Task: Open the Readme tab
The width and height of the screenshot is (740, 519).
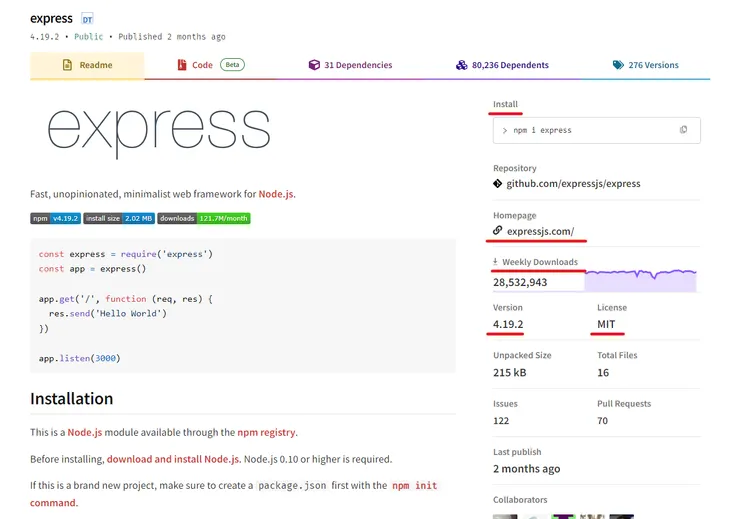Action: pos(87,65)
